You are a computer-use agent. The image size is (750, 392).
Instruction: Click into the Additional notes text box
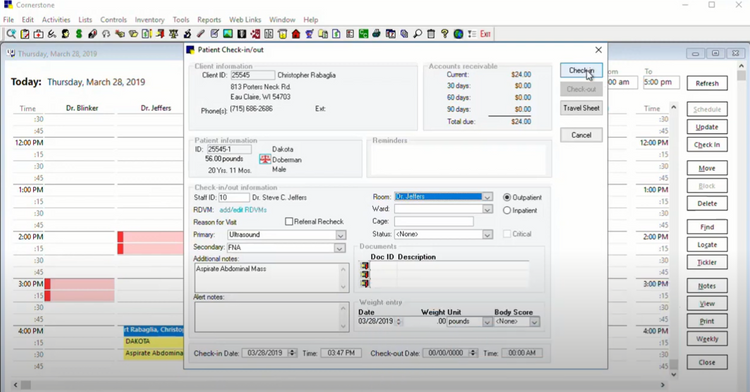(x=271, y=278)
